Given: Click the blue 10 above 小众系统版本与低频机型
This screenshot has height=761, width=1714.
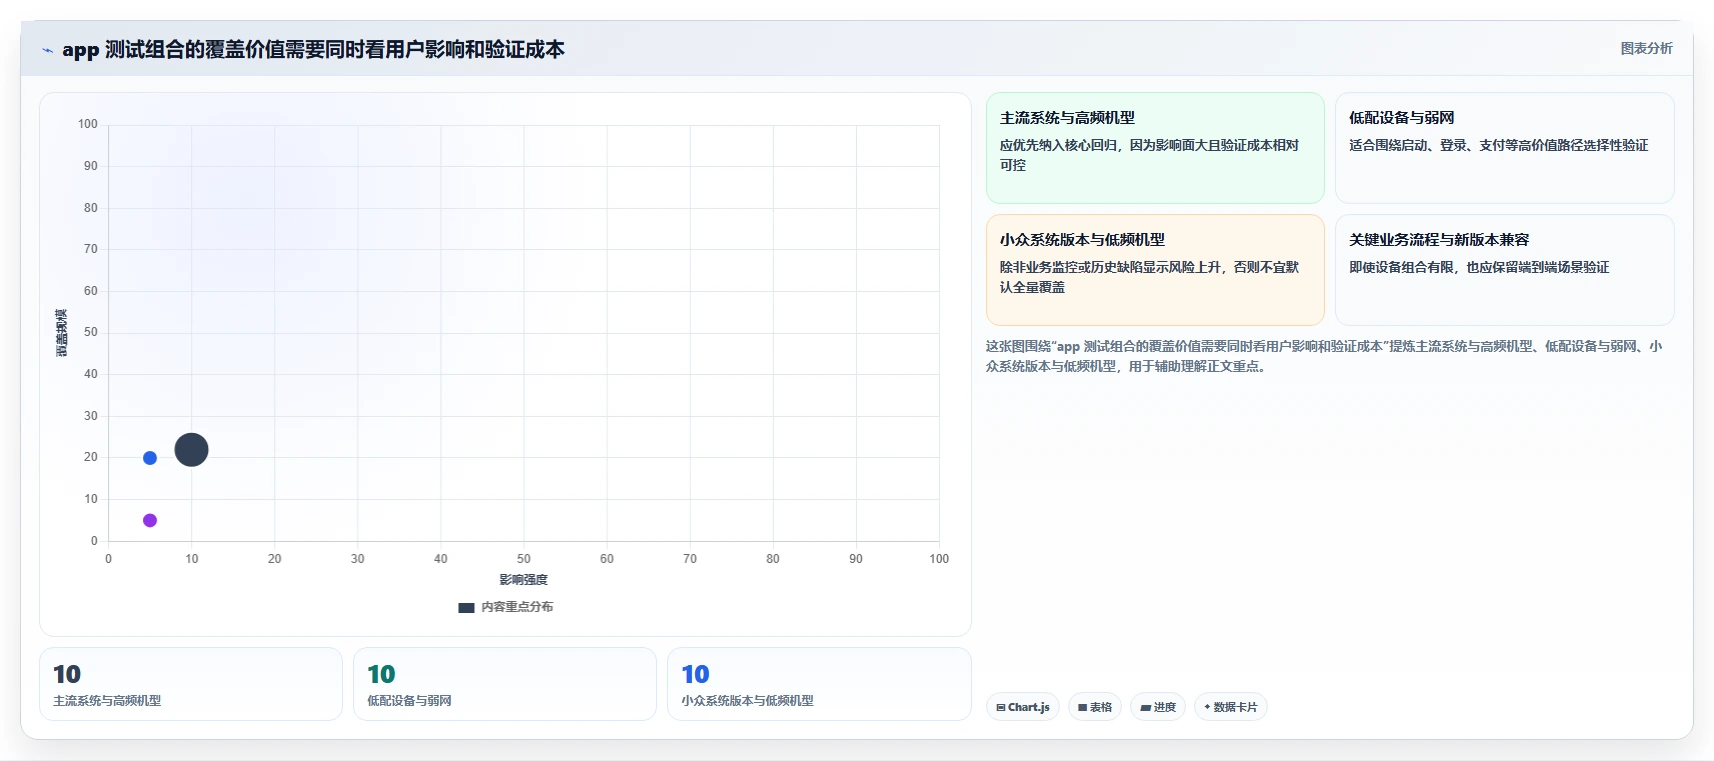Looking at the screenshot, I should [695, 674].
